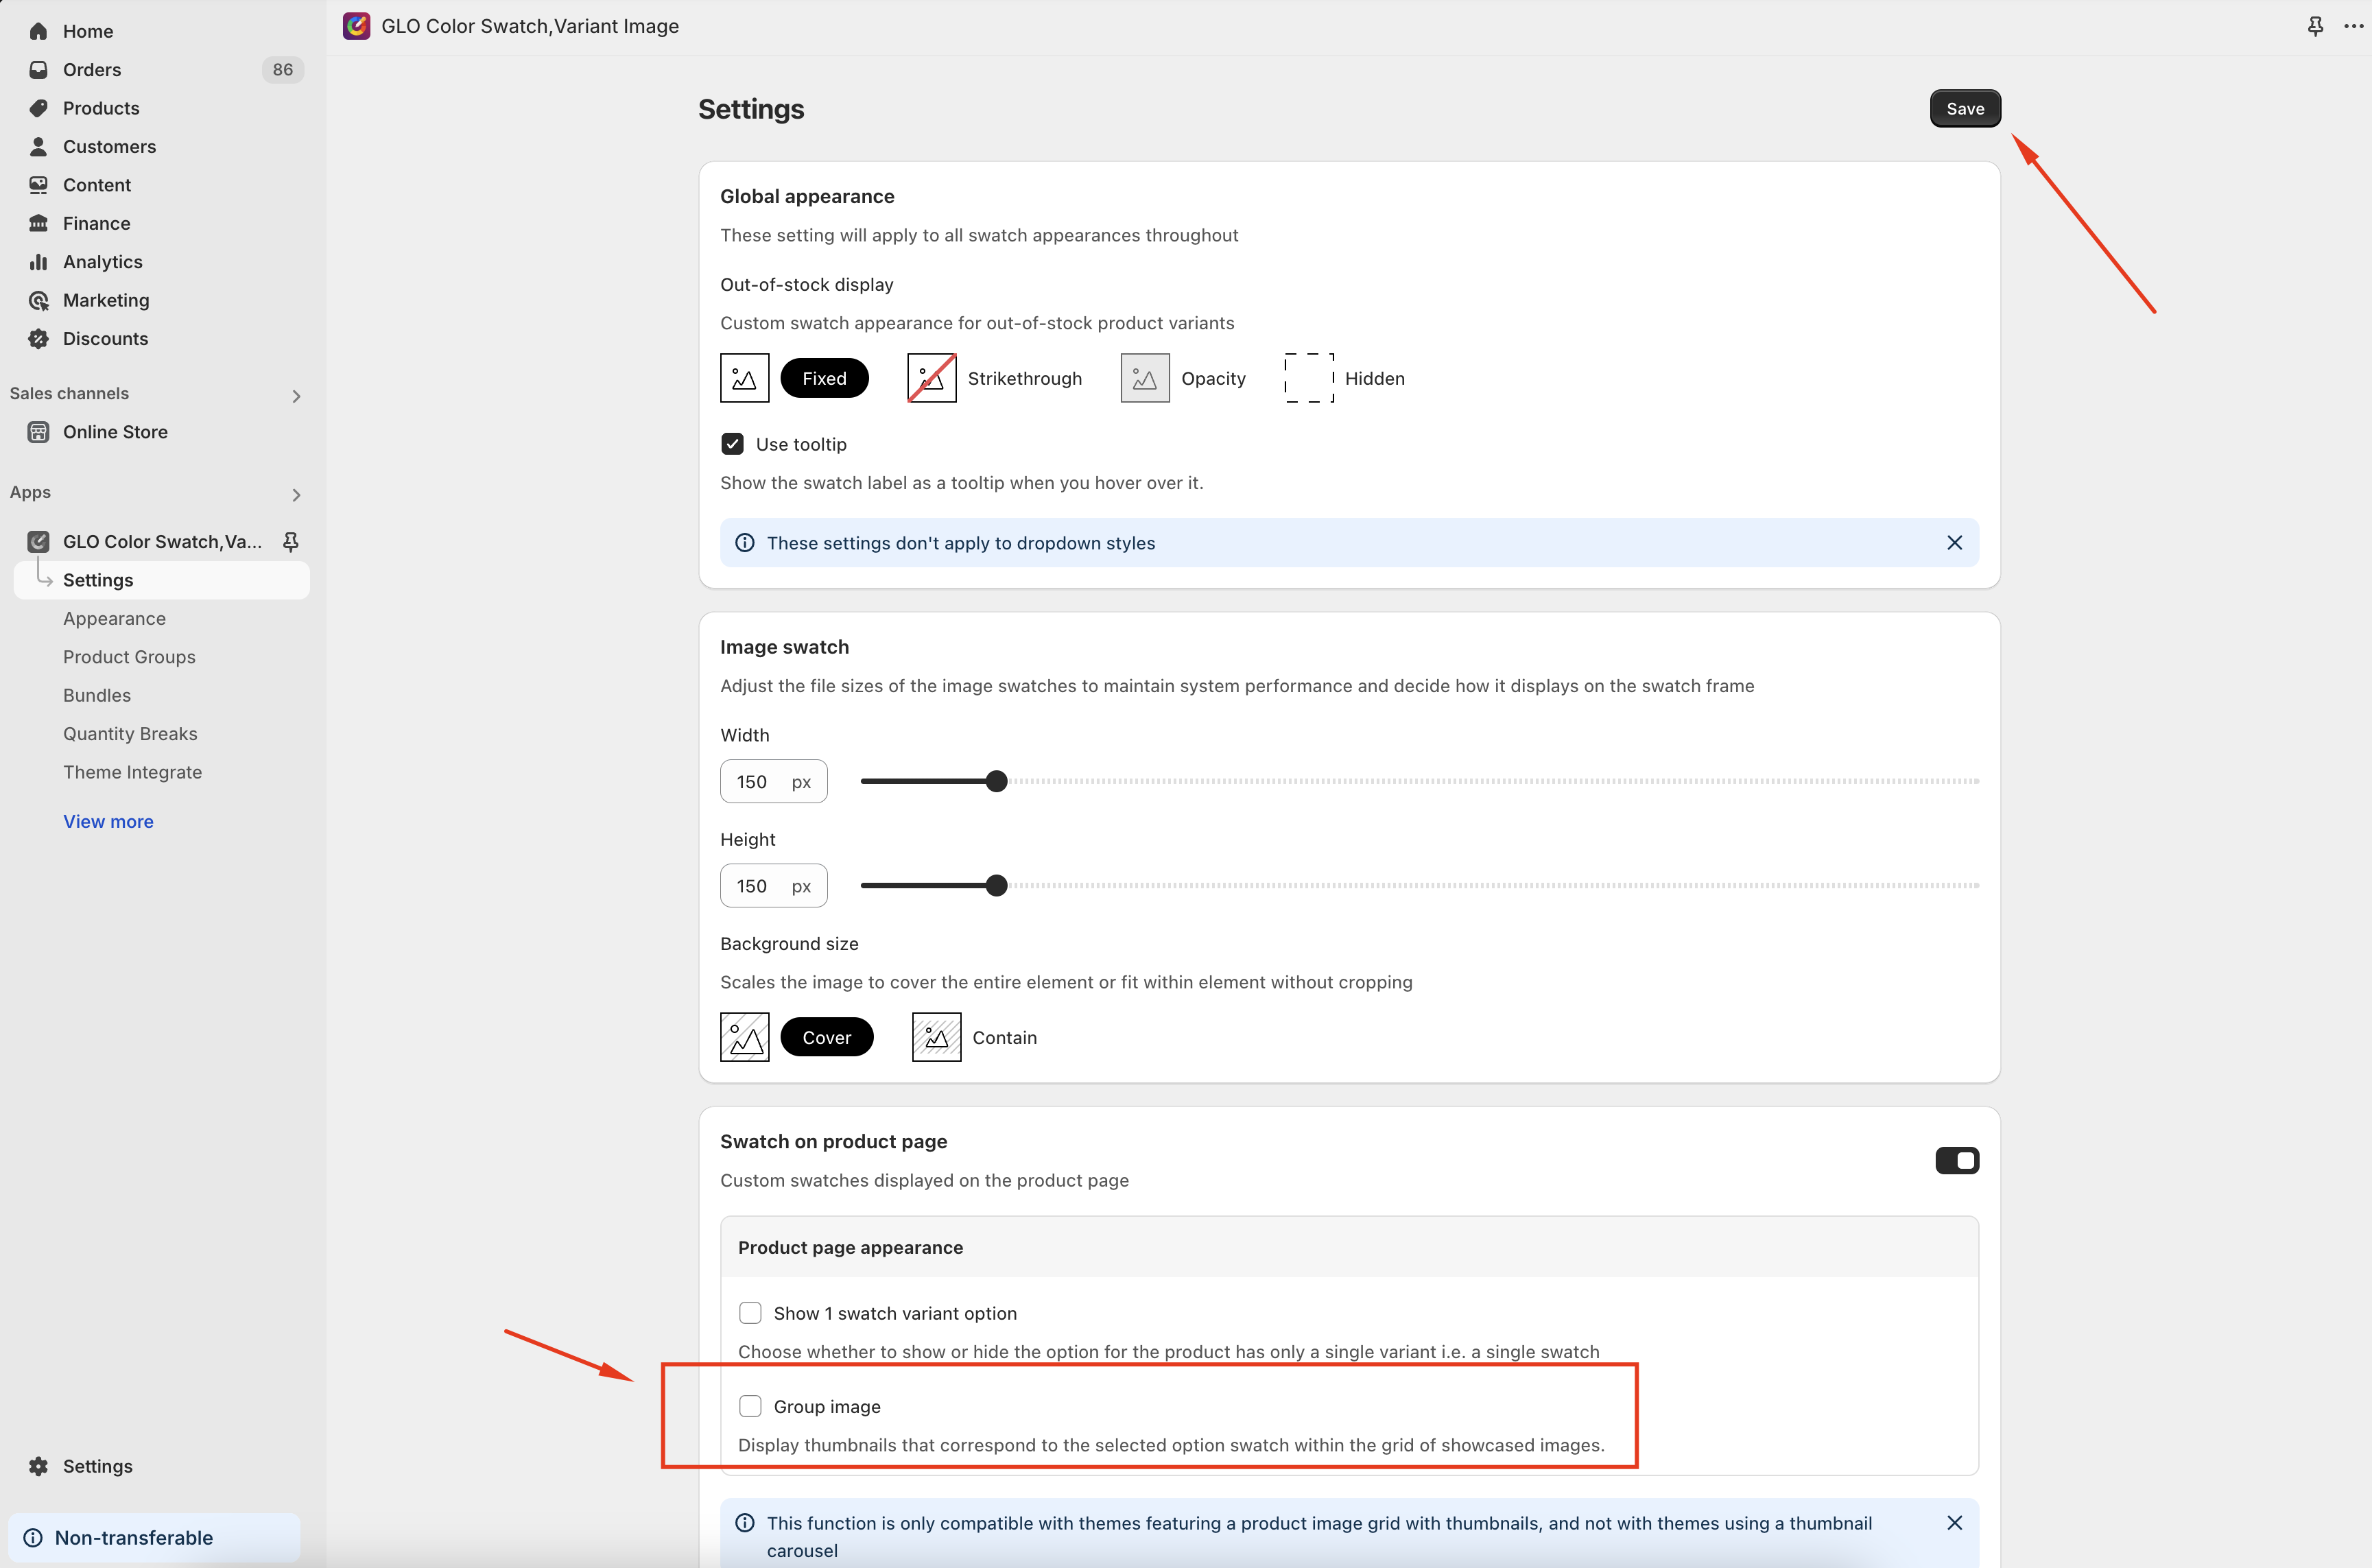This screenshot has height=1568, width=2372.
Task: Dismiss the dropdown styles notice
Action: click(1954, 543)
